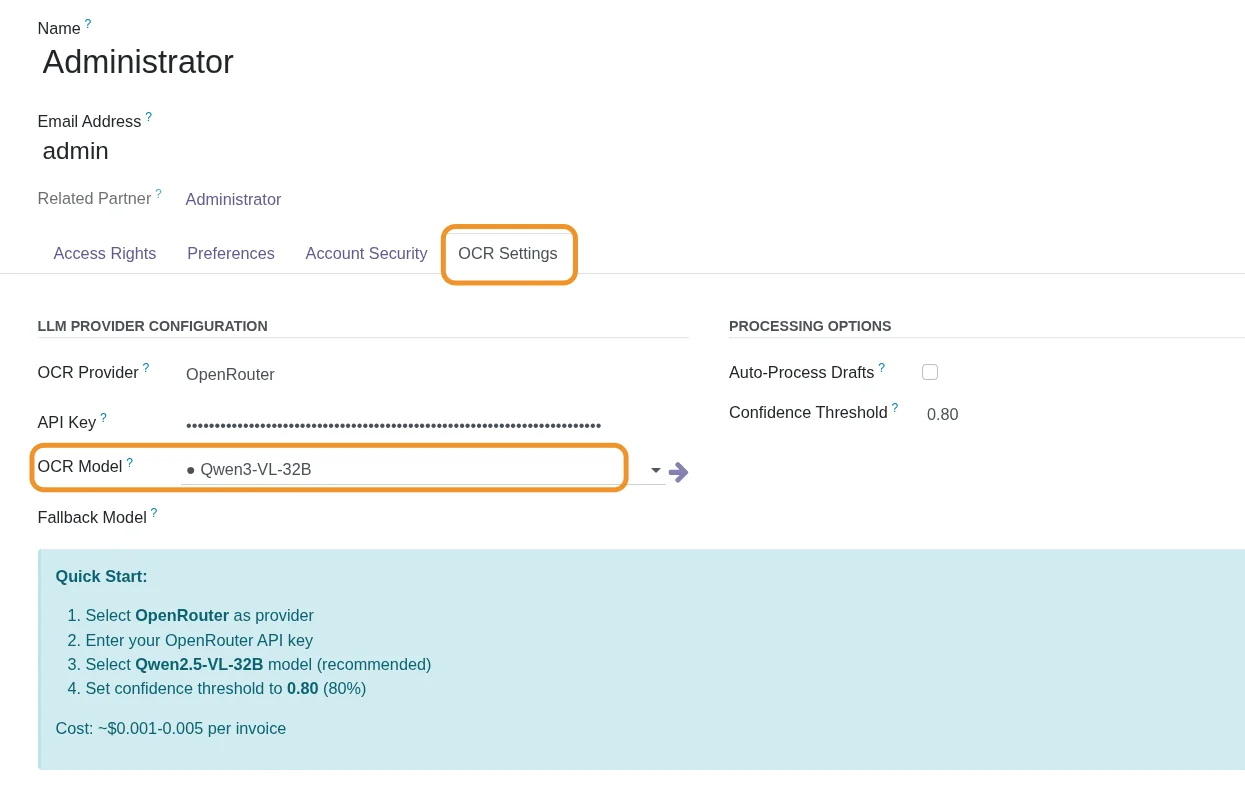Select the OCR Settings tab
This screenshot has height=788, width=1245.
point(508,254)
